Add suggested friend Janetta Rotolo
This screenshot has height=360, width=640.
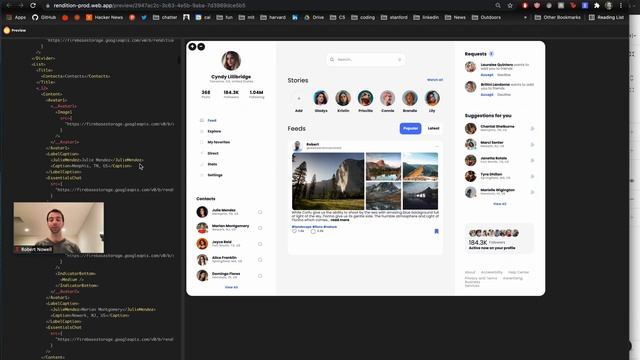[532, 160]
